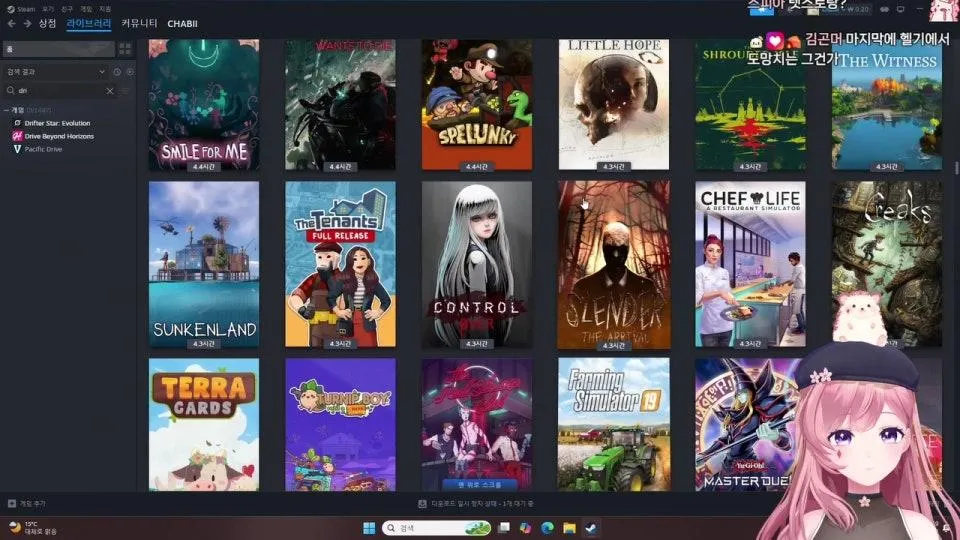960x540 pixels.
Task: Open the Slender: The Arrival cover
Action: 613,265
